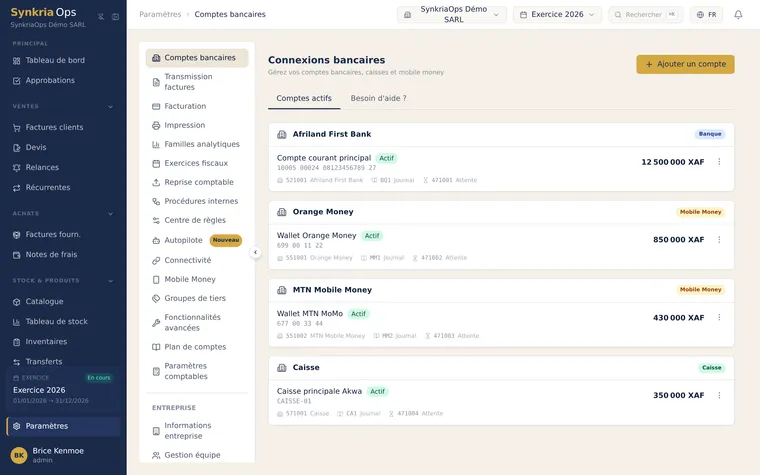The width and height of the screenshot is (760, 475).
Task: Click the Groupes de tiers tag icon
Action: coord(156,299)
